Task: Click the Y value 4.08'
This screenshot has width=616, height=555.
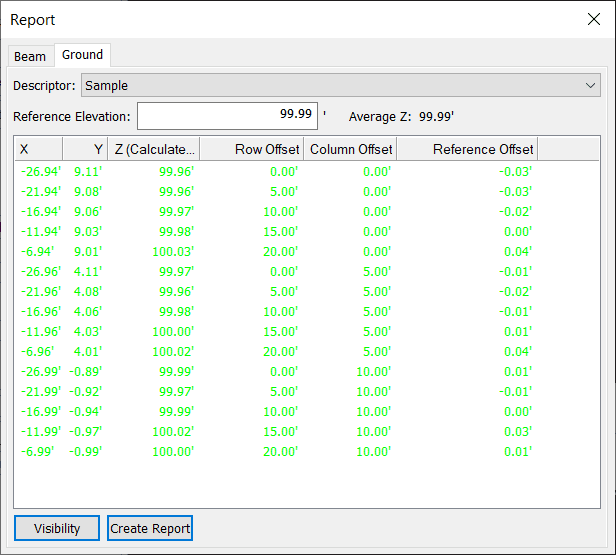Action: 88,291
